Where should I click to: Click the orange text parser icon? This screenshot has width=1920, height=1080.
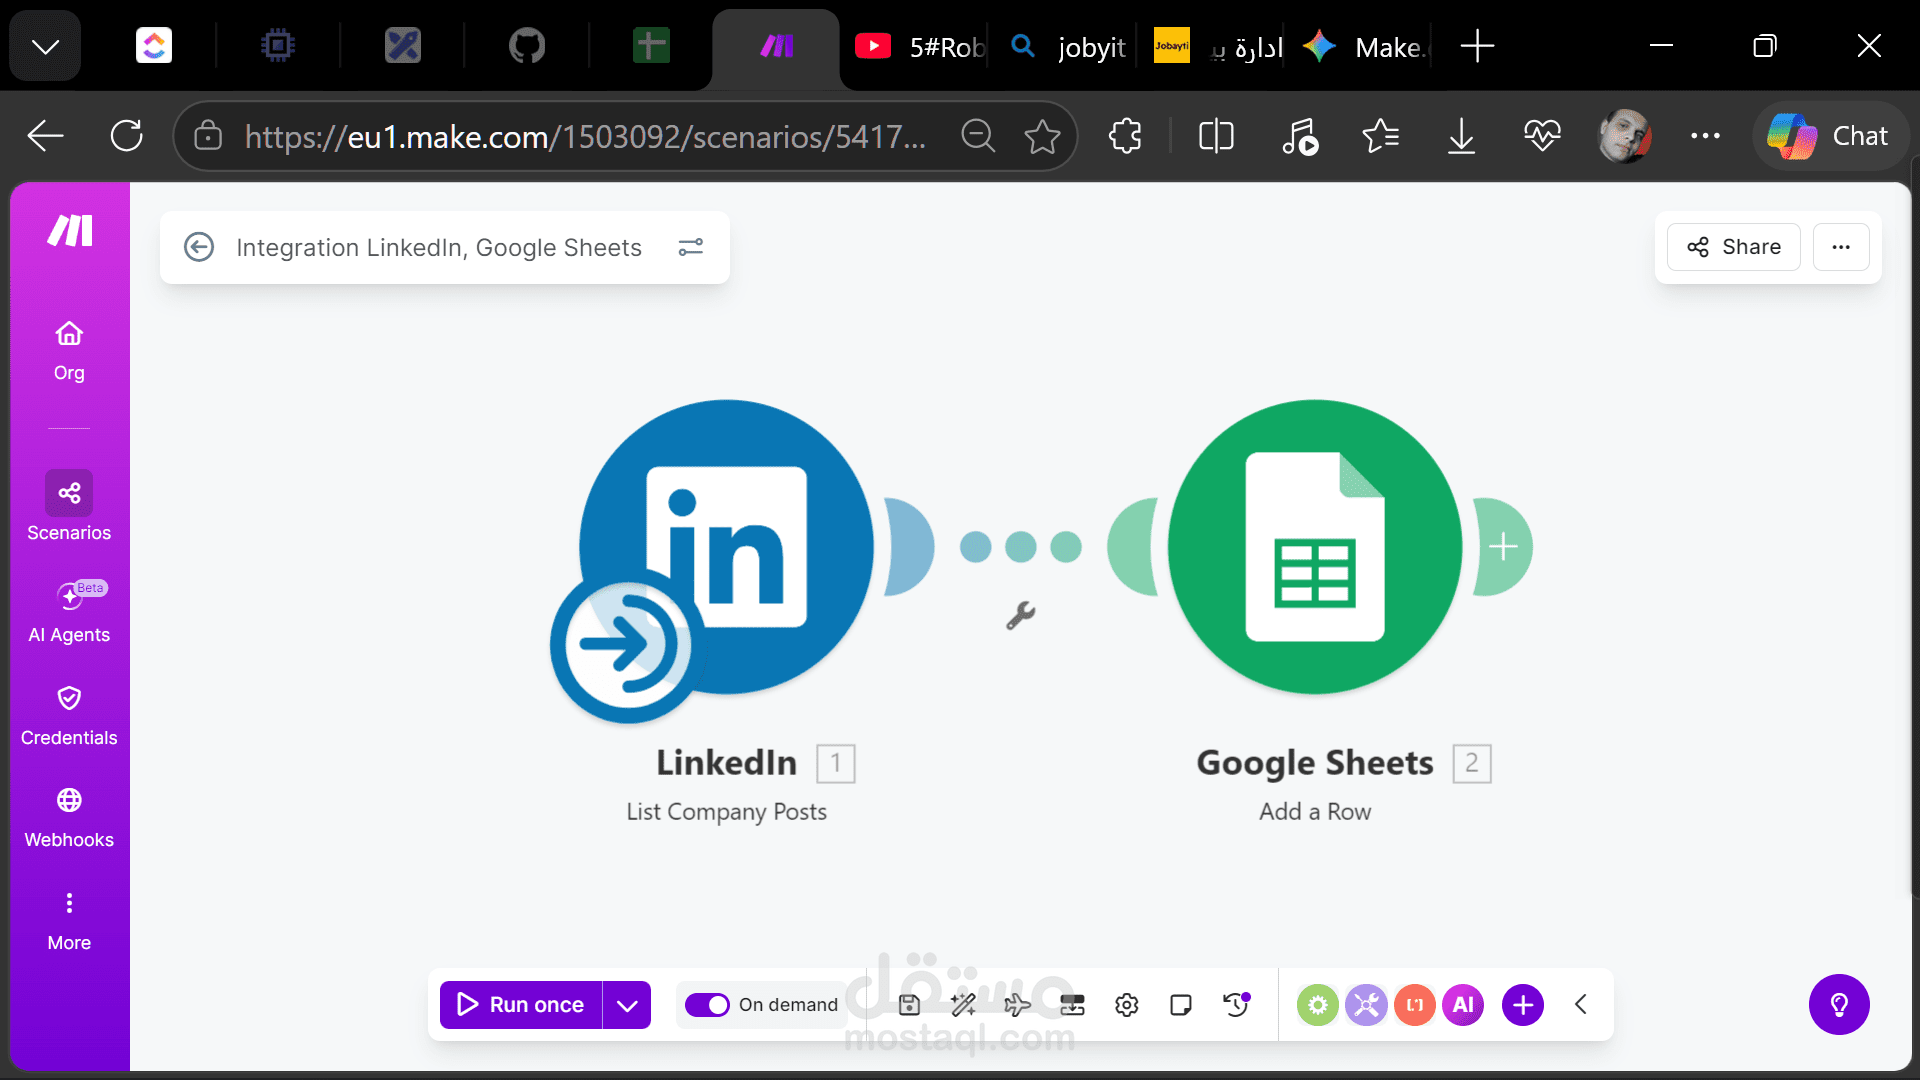(x=1415, y=1004)
